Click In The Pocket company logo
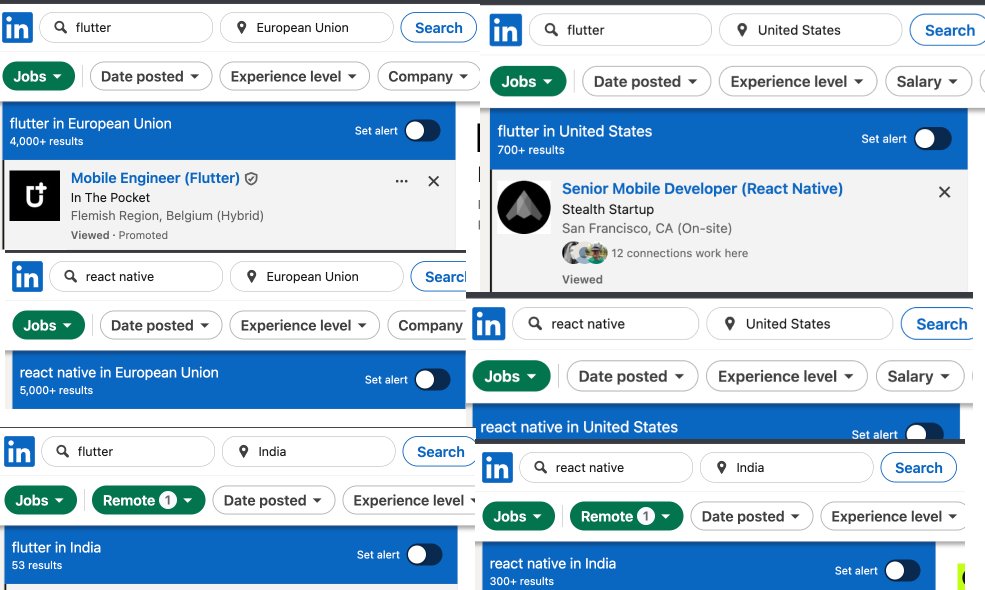This screenshot has height=590, width=985. (35, 195)
